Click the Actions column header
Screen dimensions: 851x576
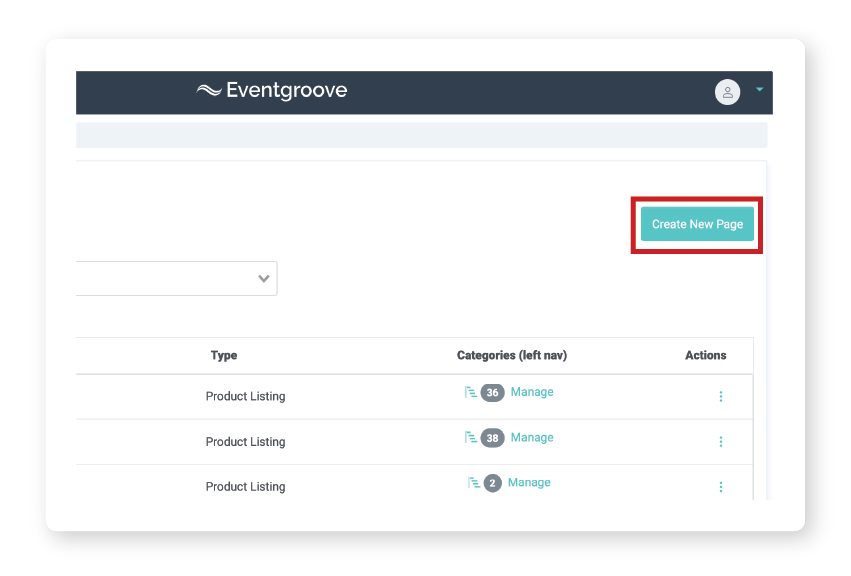[x=705, y=356]
